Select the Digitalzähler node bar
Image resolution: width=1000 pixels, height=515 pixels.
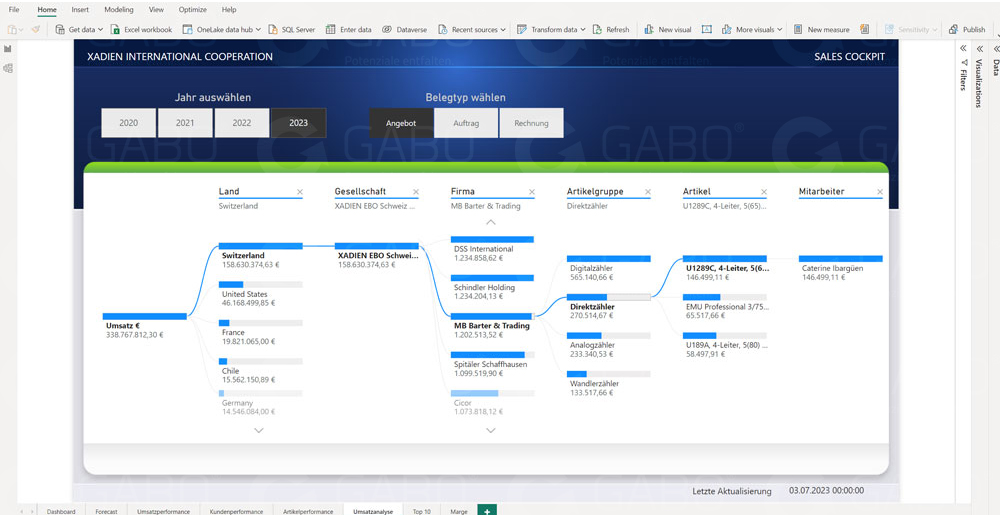(608, 259)
